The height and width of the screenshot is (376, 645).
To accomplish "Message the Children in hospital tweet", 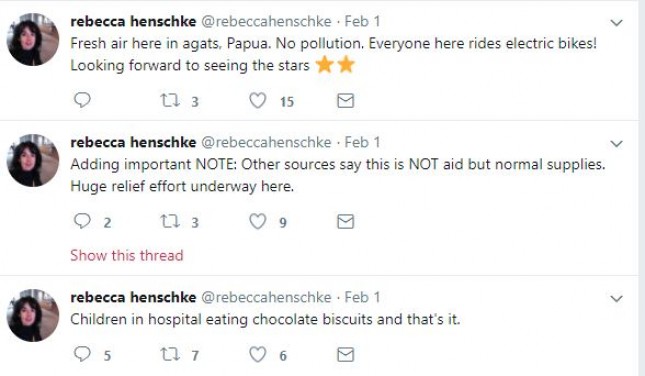I will pos(346,355).
